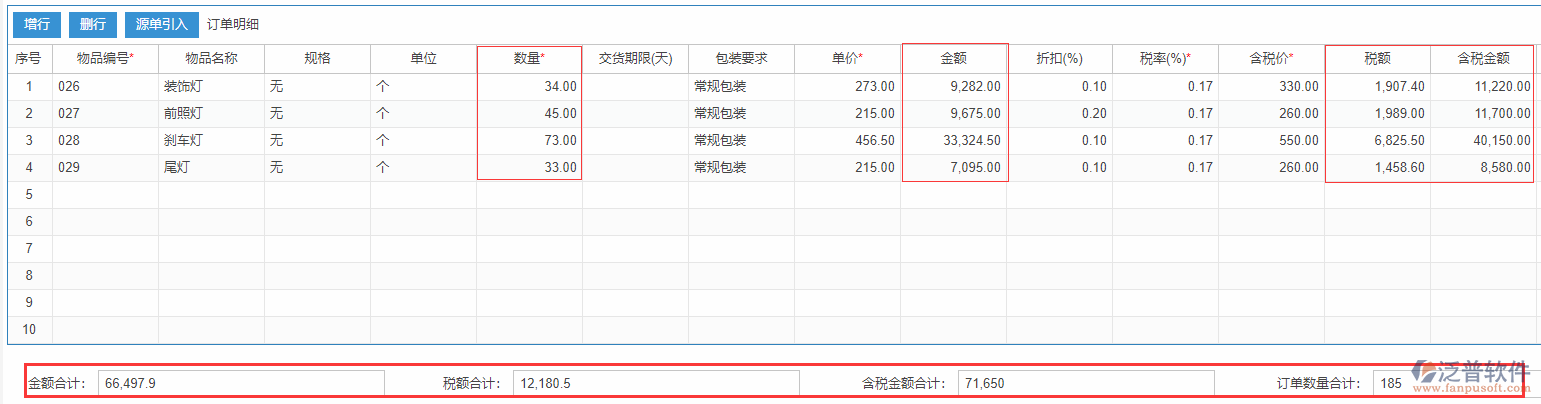Click tax amount cell 1,458.60
The width and height of the screenshot is (1541, 404).
[1377, 168]
